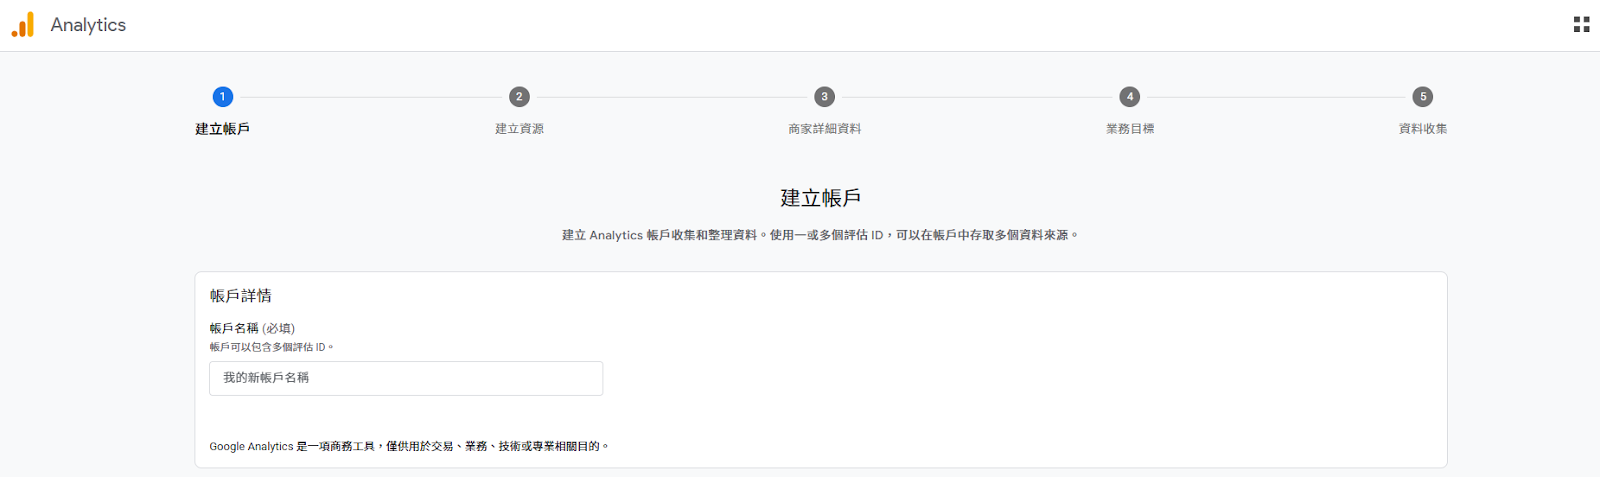Click the 帳戶名稱 (必填) field label

[252, 328]
